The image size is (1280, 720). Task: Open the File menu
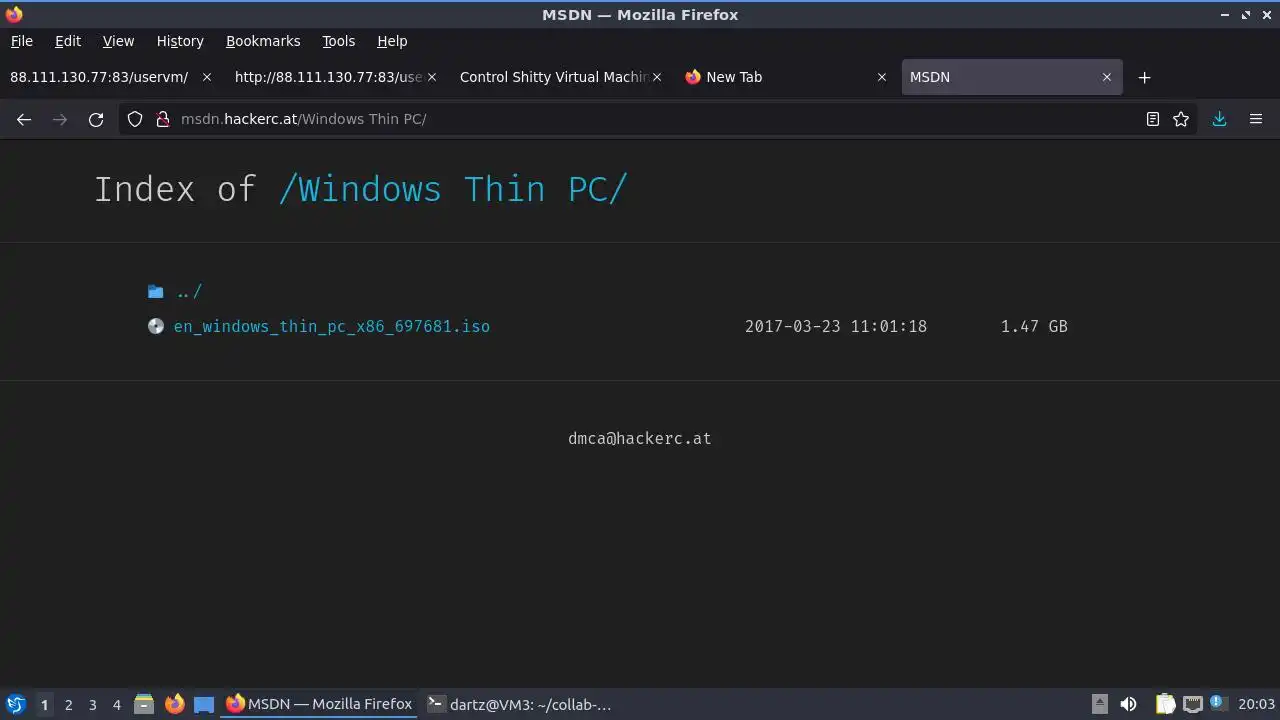tap(21, 41)
